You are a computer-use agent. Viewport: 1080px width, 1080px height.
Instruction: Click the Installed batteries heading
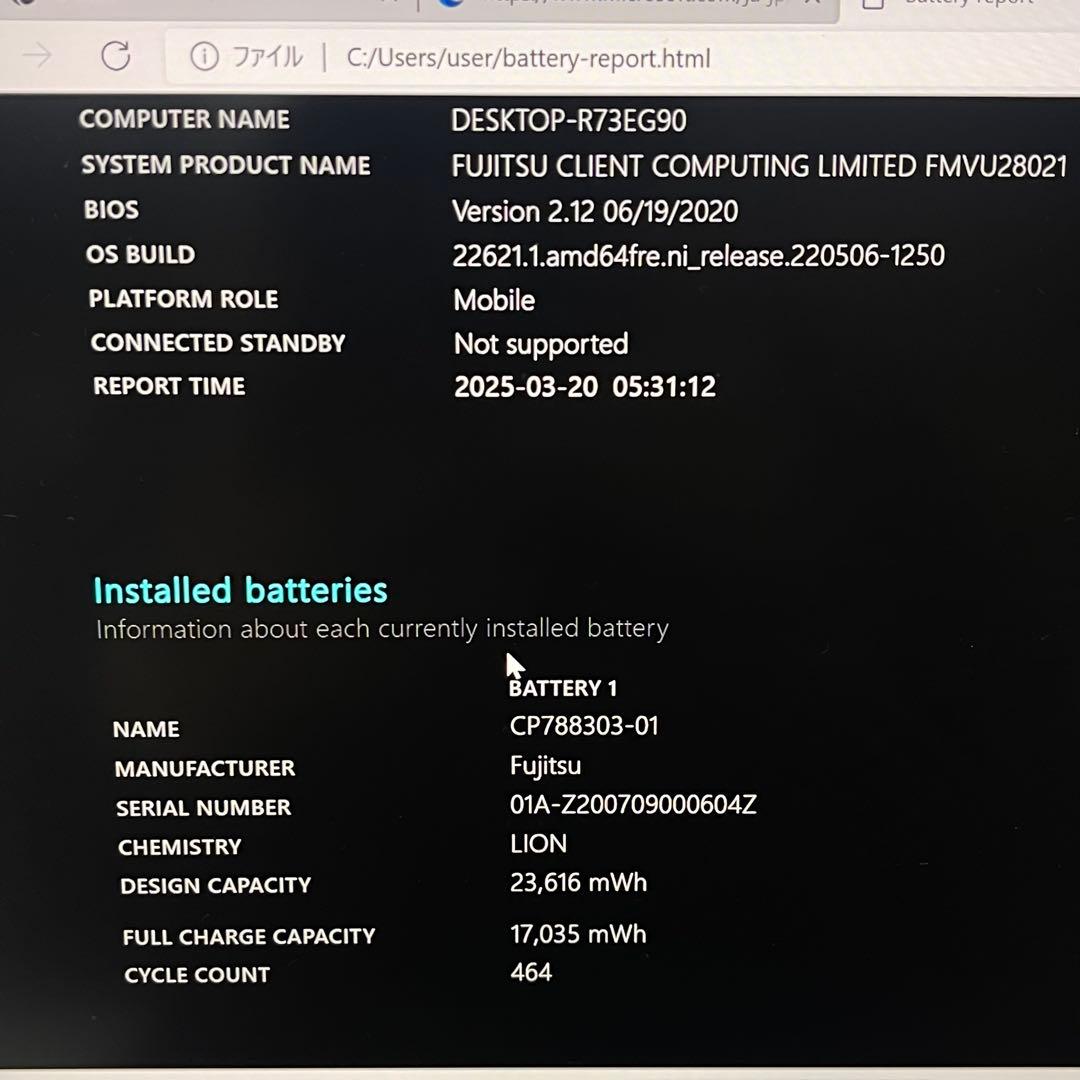pos(240,590)
